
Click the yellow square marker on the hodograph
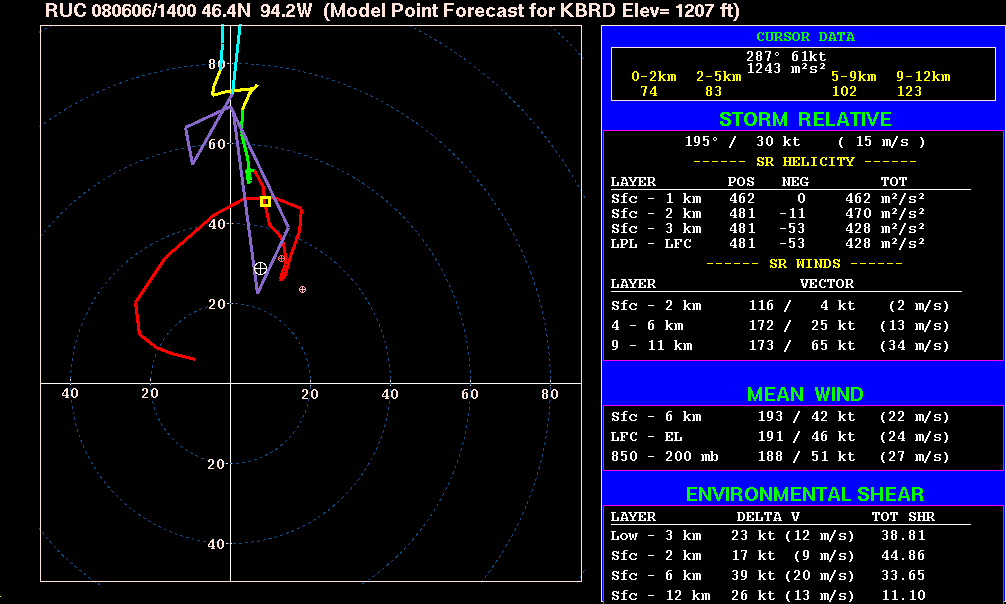[x=265, y=201]
